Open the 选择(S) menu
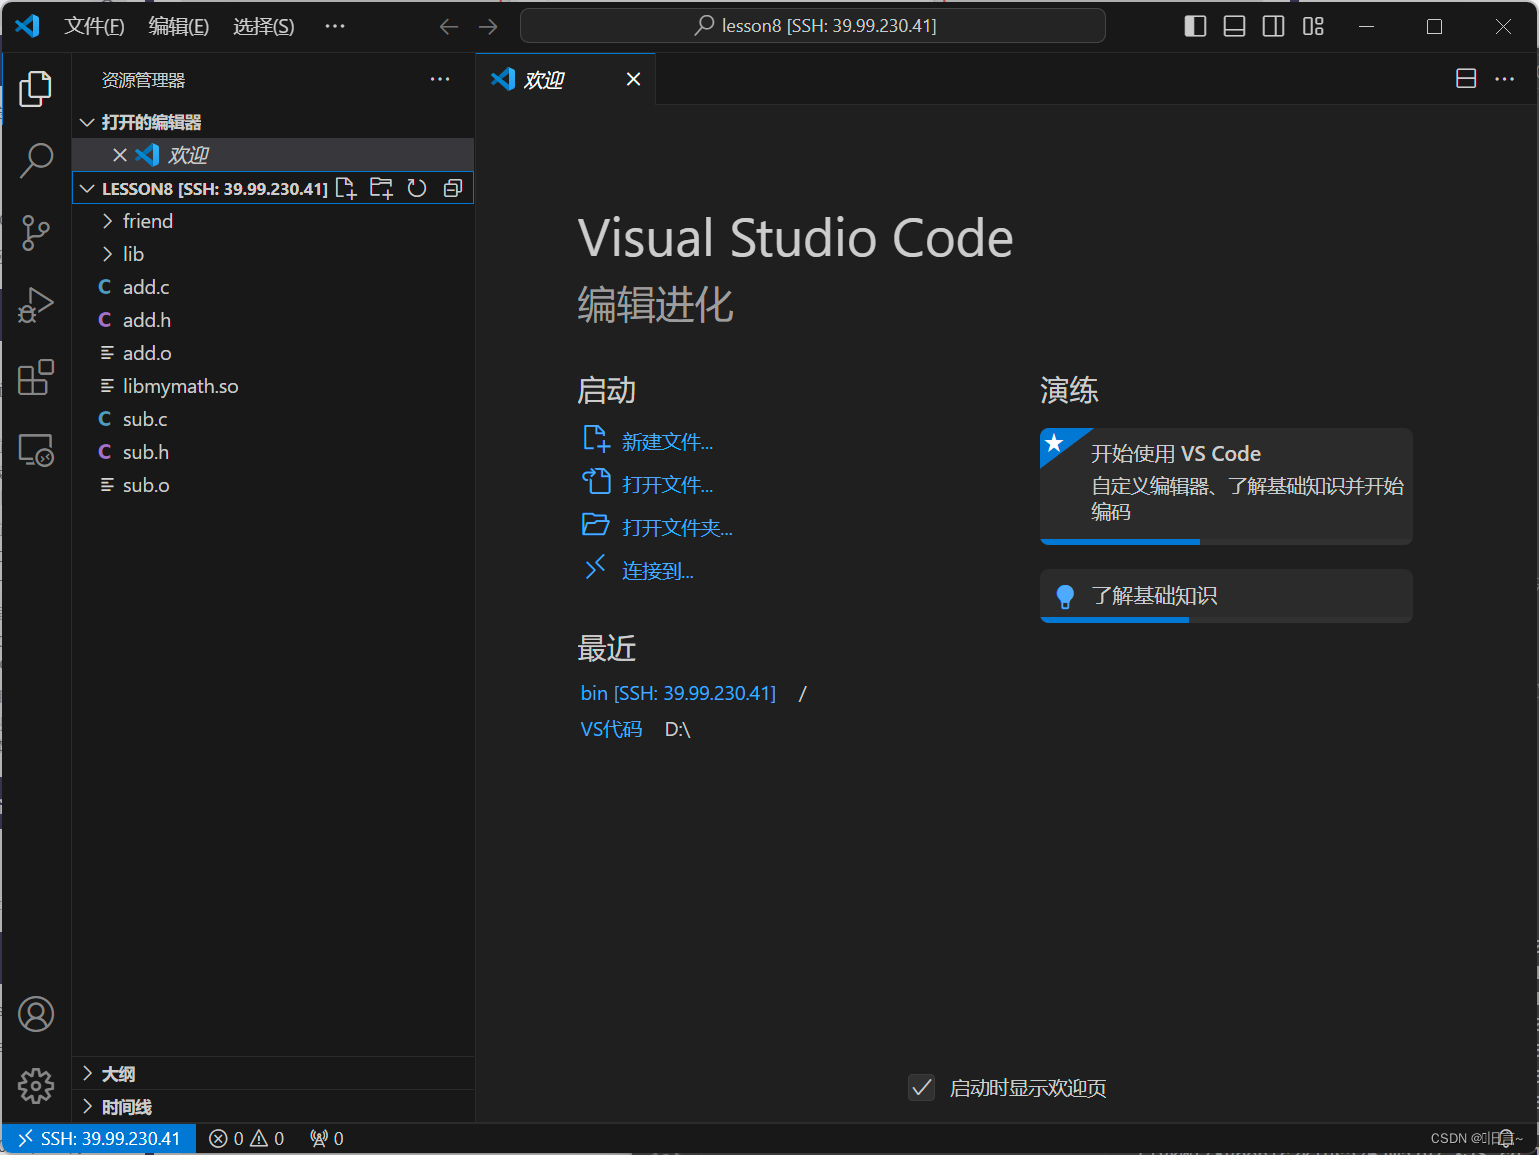This screenshot has height=1155, width=1539. tap(264, 26)
